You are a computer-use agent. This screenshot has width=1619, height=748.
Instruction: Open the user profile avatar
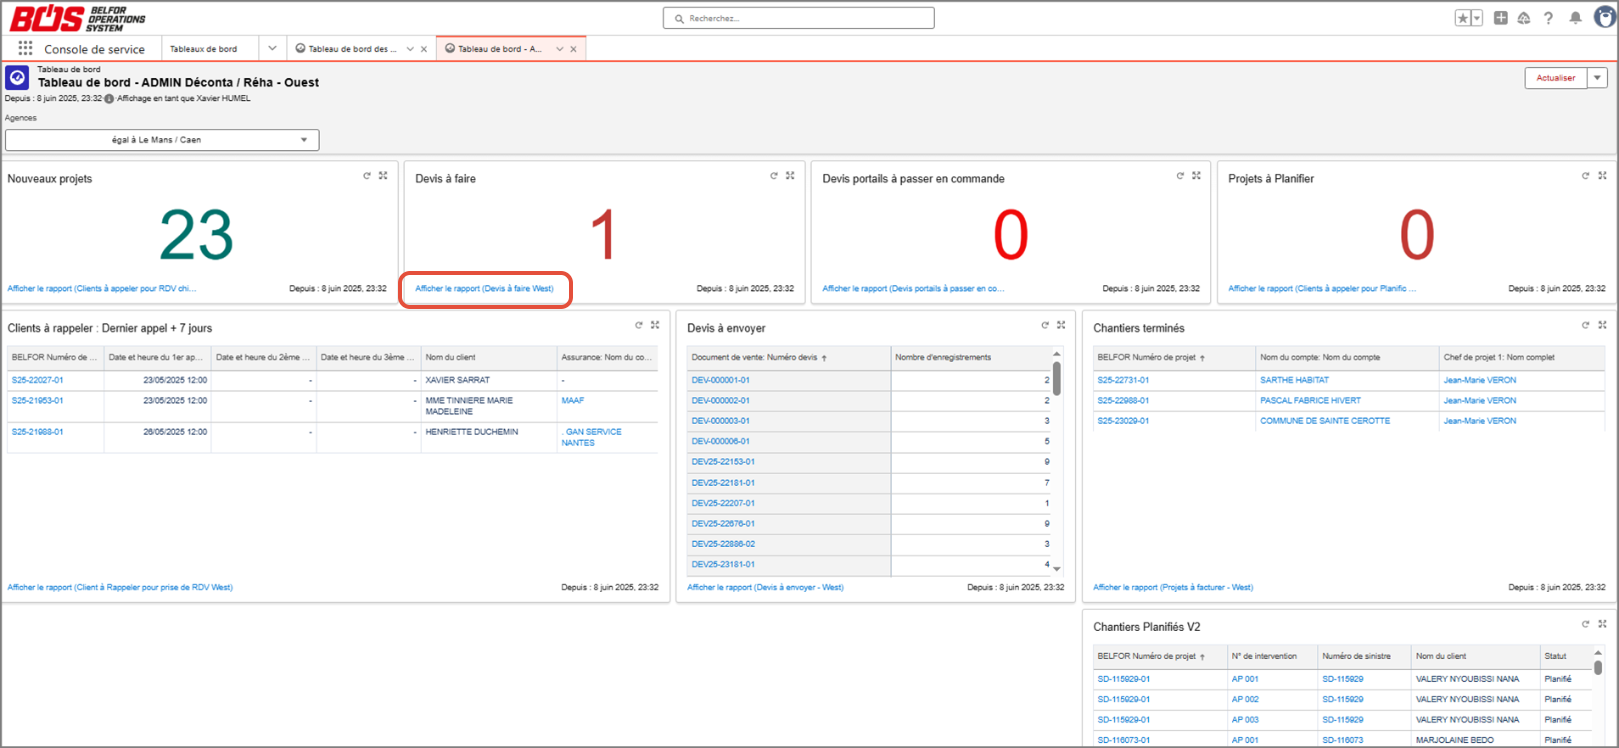point(1604,18)
